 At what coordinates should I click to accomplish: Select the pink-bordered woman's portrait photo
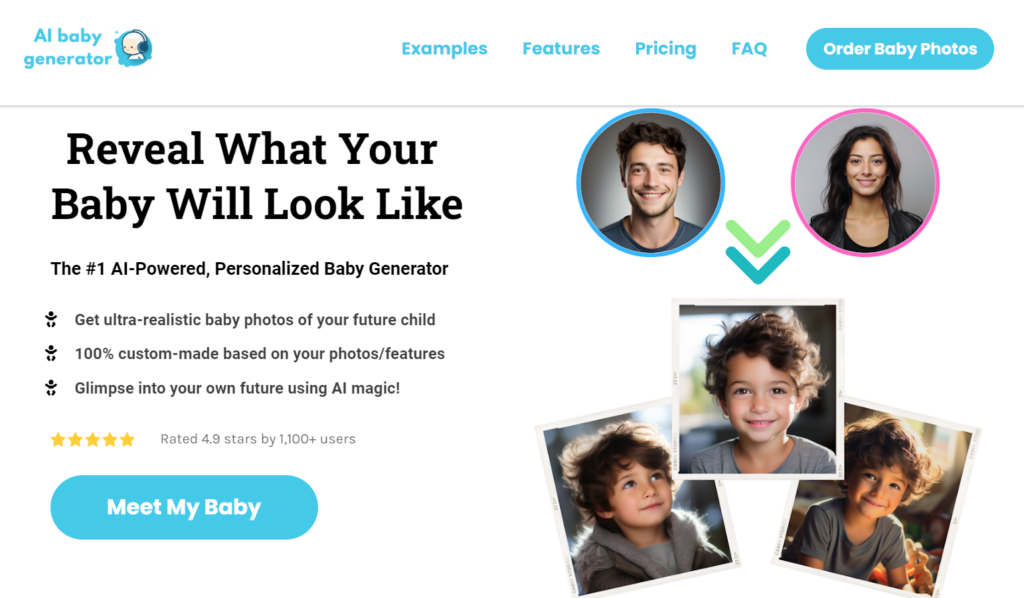coord(864,181)
